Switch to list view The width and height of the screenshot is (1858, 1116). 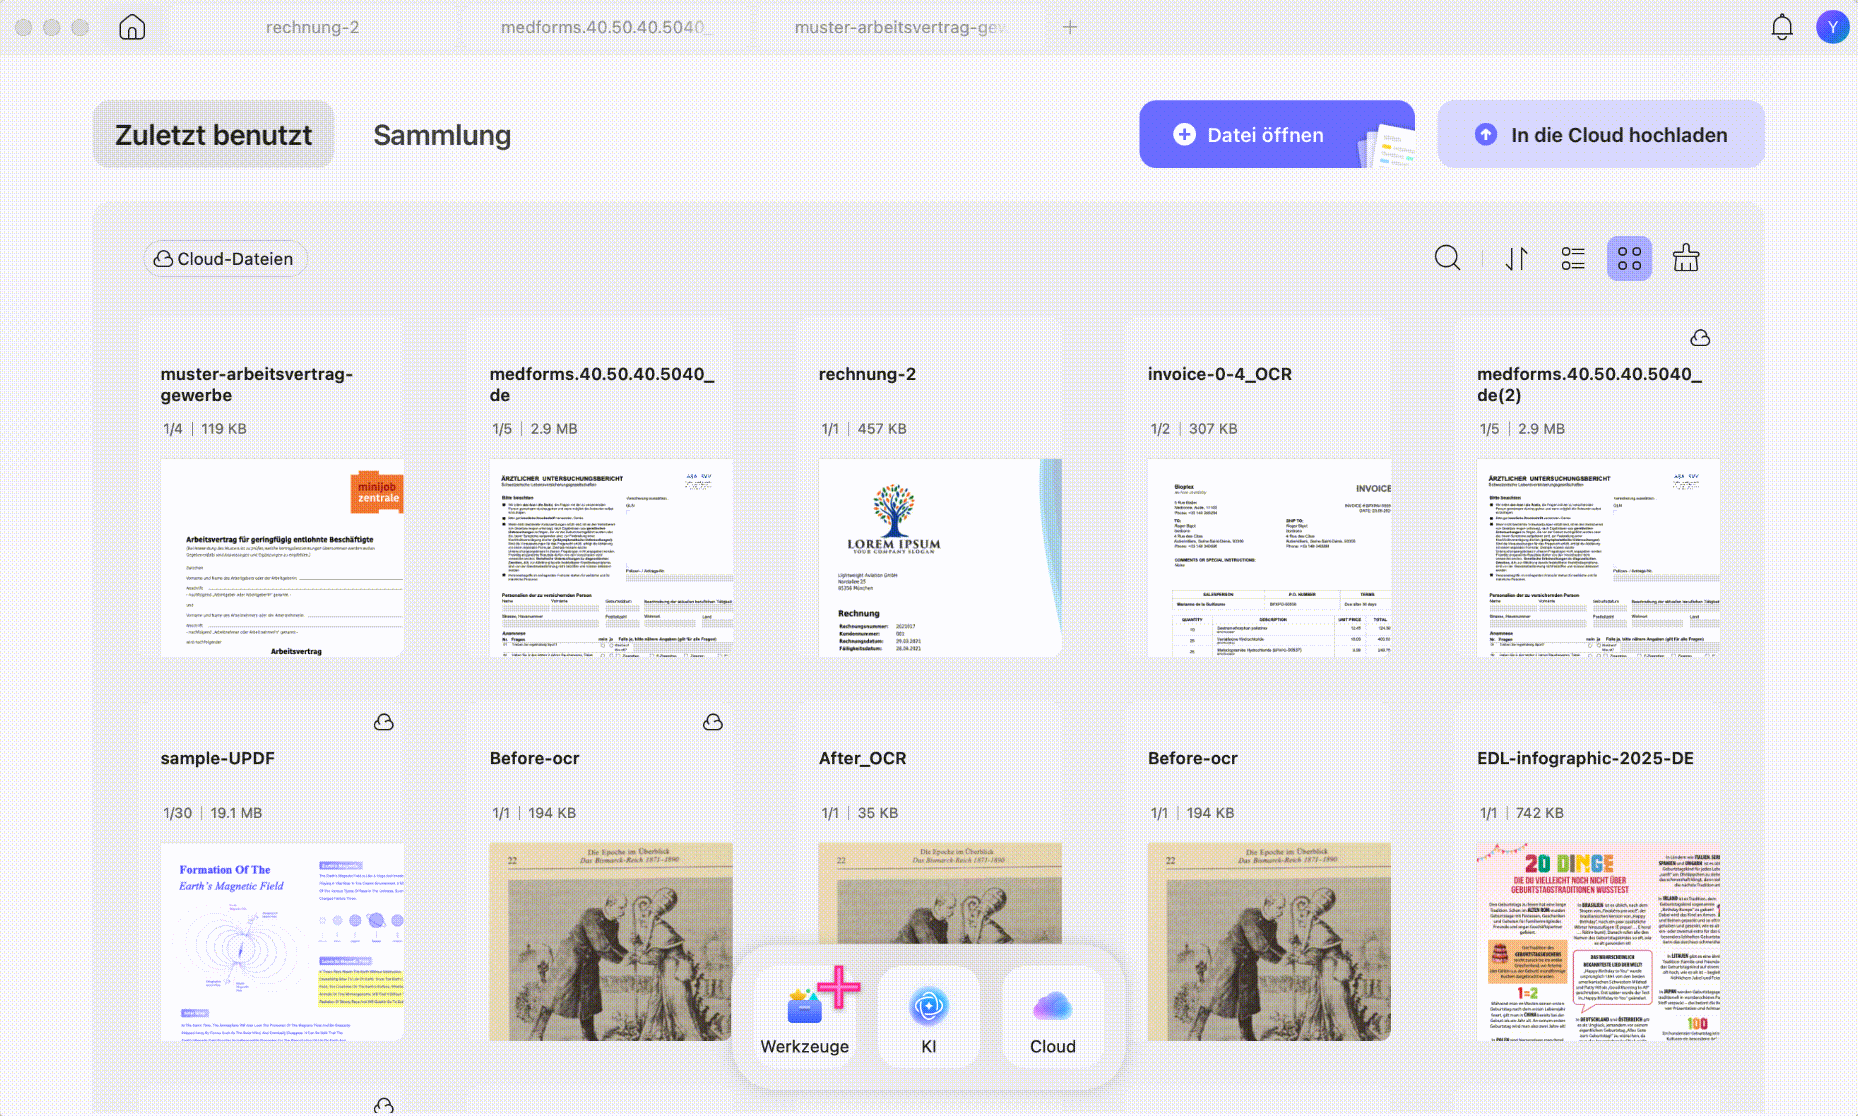(x=1573, y=258)
